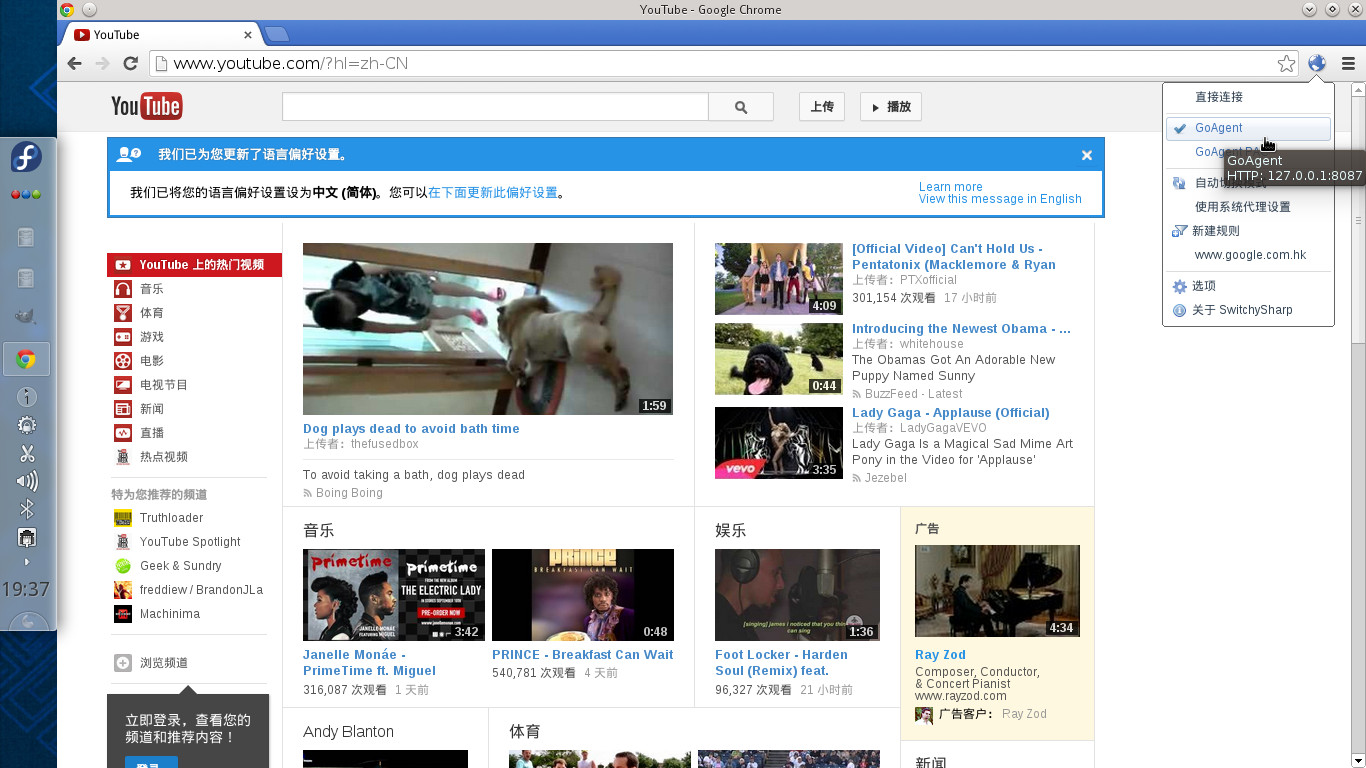Click the scissors clipboard icon in dock
Viewport: 1366px width, 768px height.
pyautogui.click(x=27, y=454)
